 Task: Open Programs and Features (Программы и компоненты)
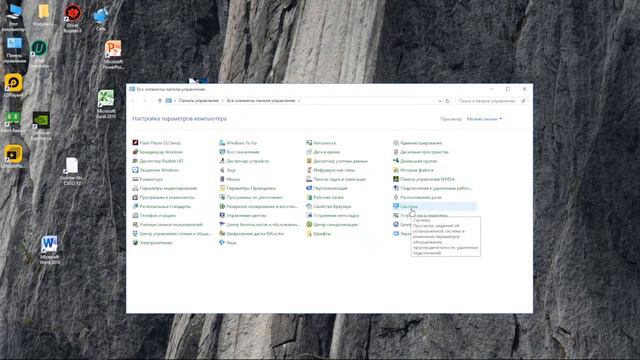point(163,197)
